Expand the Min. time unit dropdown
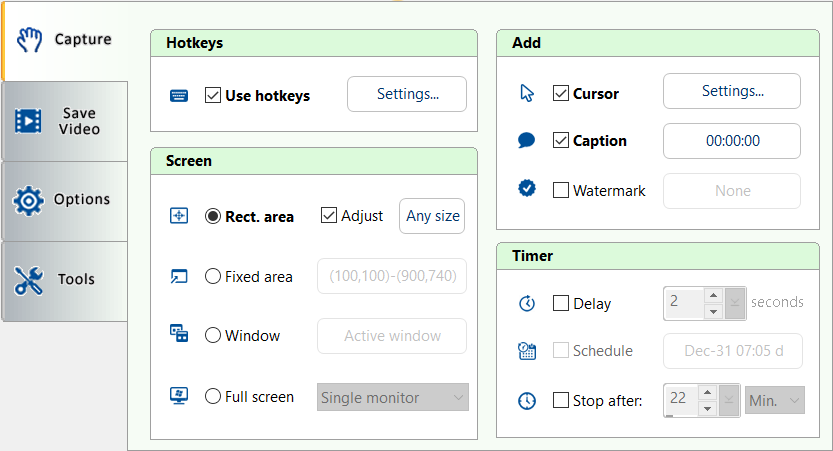The height and width of the screenshot is (451, 833). (x=775, y=401)
